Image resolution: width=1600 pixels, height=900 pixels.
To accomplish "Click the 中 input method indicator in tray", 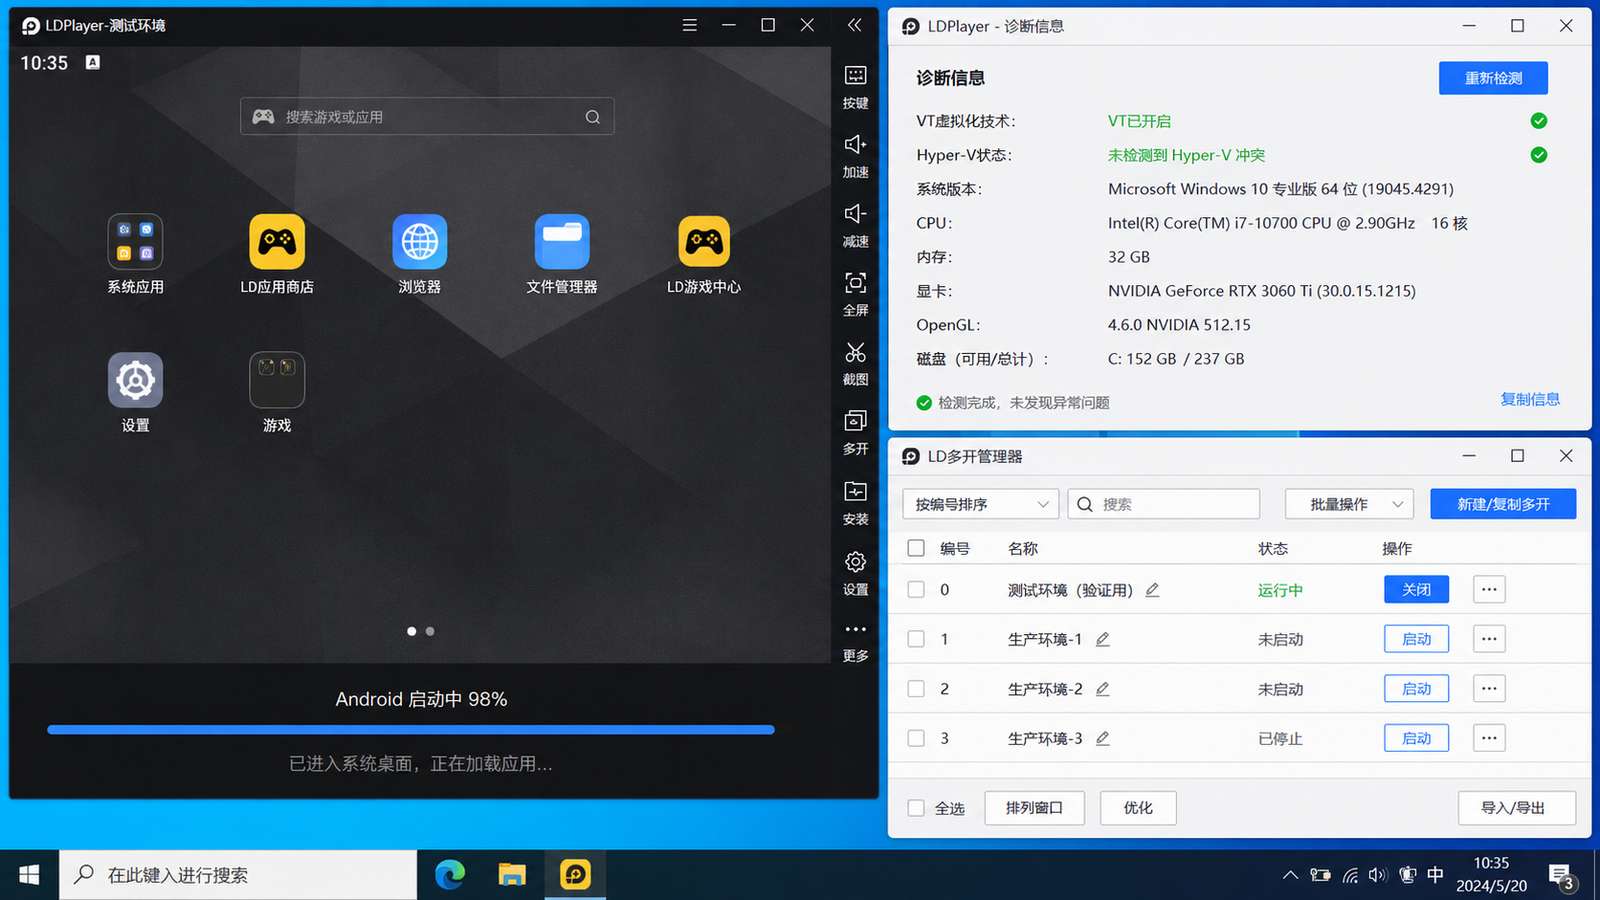I will 1435,875.
